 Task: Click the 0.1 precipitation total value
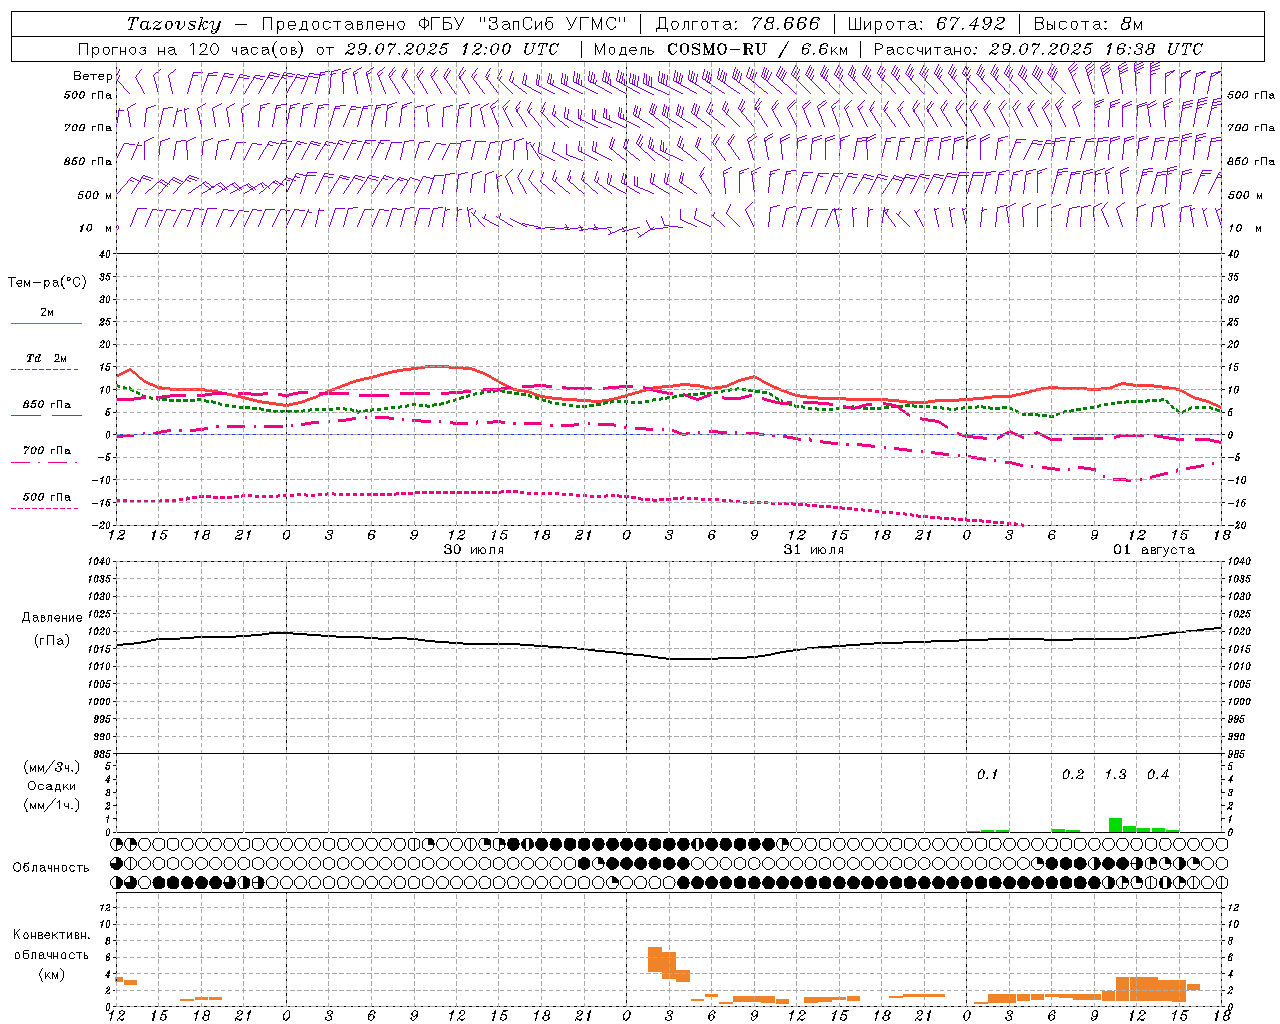coord(987,774)
